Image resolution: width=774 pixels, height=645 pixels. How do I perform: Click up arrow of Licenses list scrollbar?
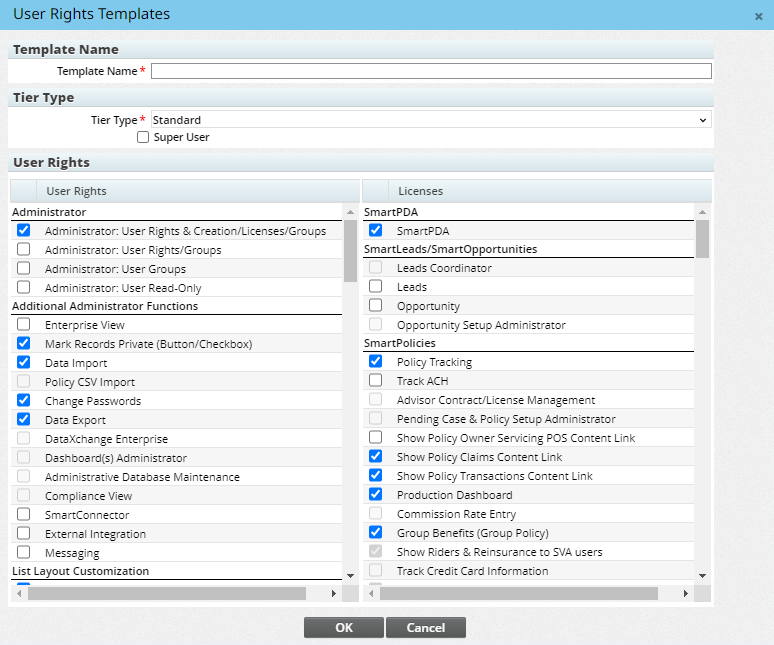tap(702, 212)
